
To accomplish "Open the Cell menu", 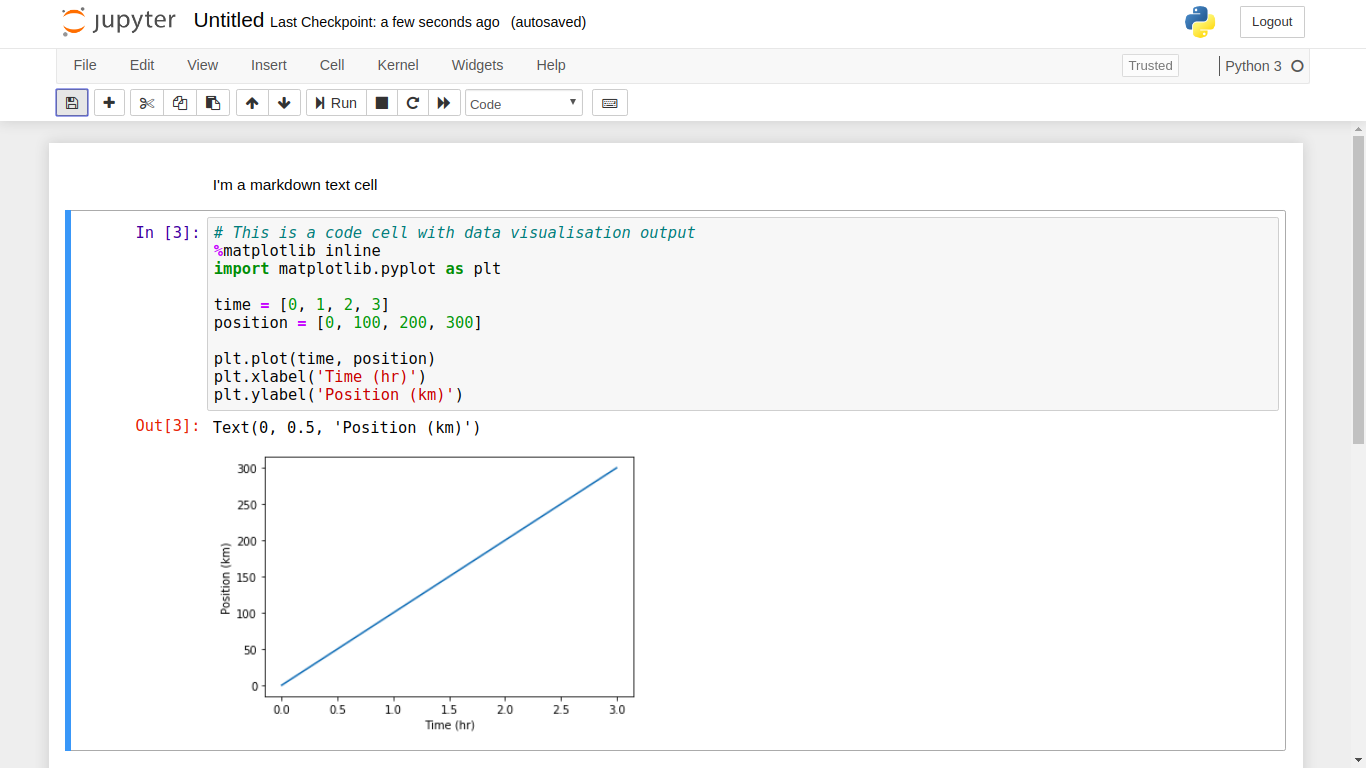I will point(332,65).
